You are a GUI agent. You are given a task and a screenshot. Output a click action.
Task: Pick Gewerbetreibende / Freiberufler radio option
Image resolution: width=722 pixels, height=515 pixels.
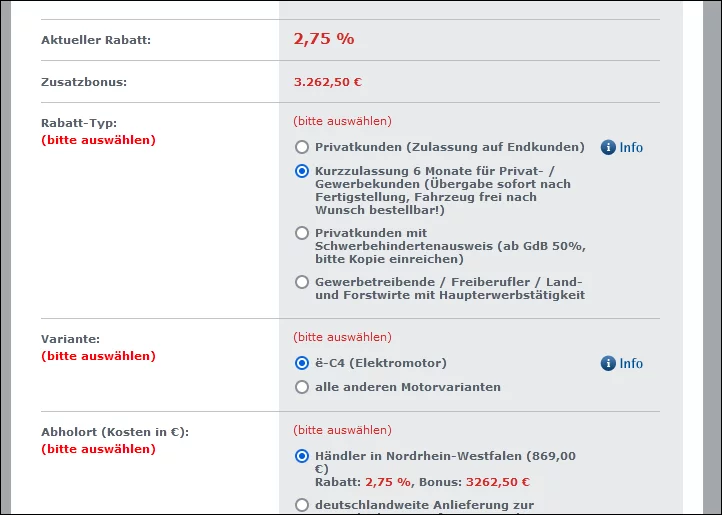tap(302, 282)
